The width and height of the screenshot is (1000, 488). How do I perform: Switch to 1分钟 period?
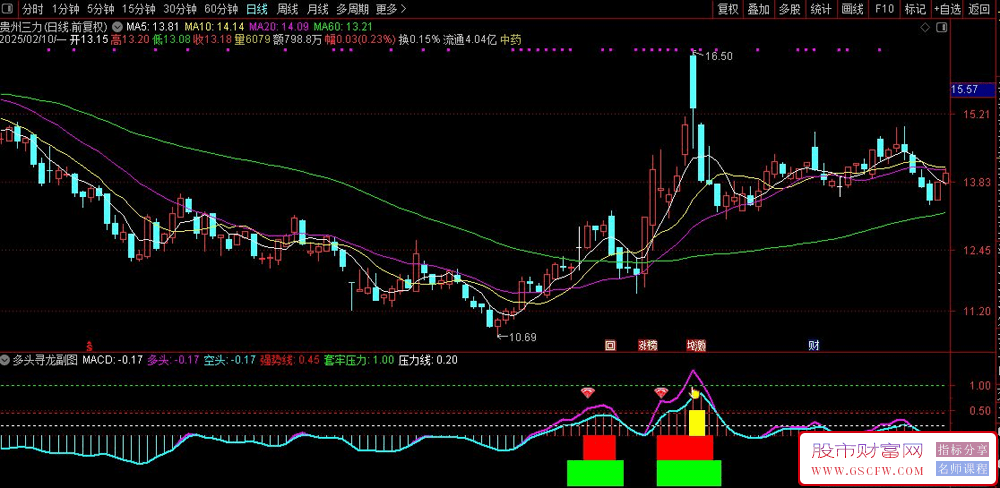point(64,9)
